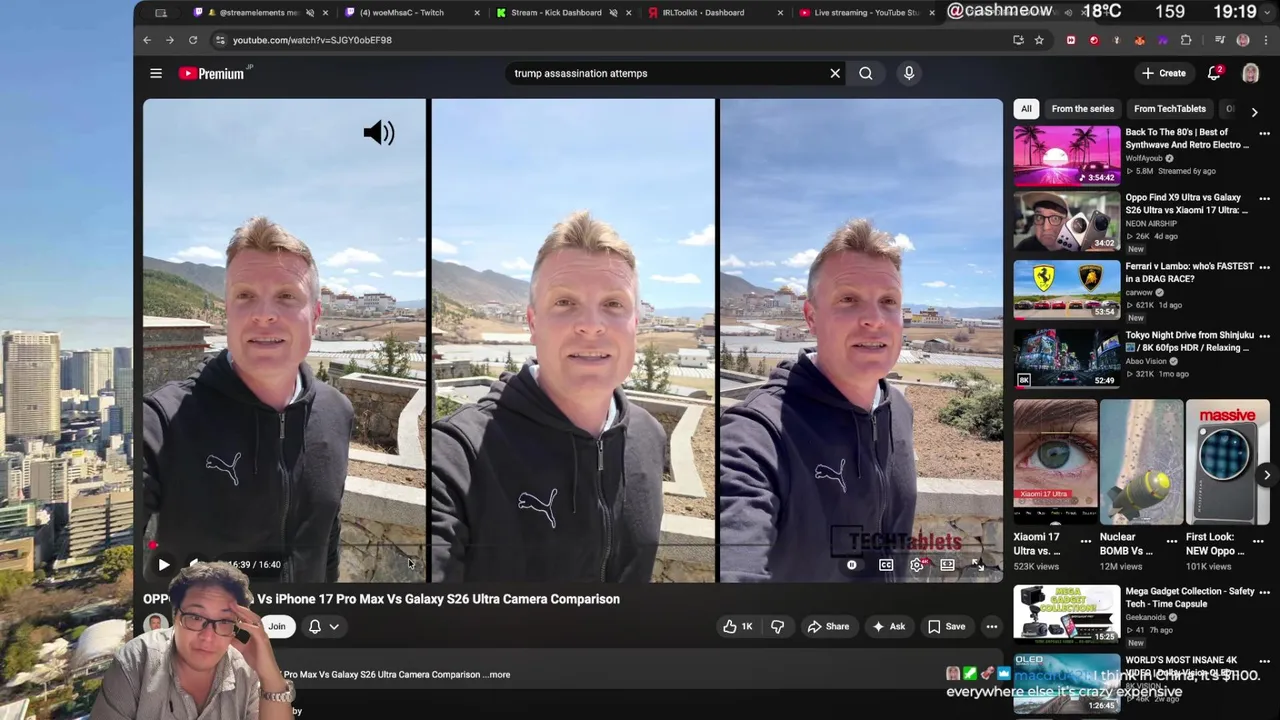The height and width of the screenshot is (720, 1280).
Task: Submit search with magnifier button
Action: (866, 73)
